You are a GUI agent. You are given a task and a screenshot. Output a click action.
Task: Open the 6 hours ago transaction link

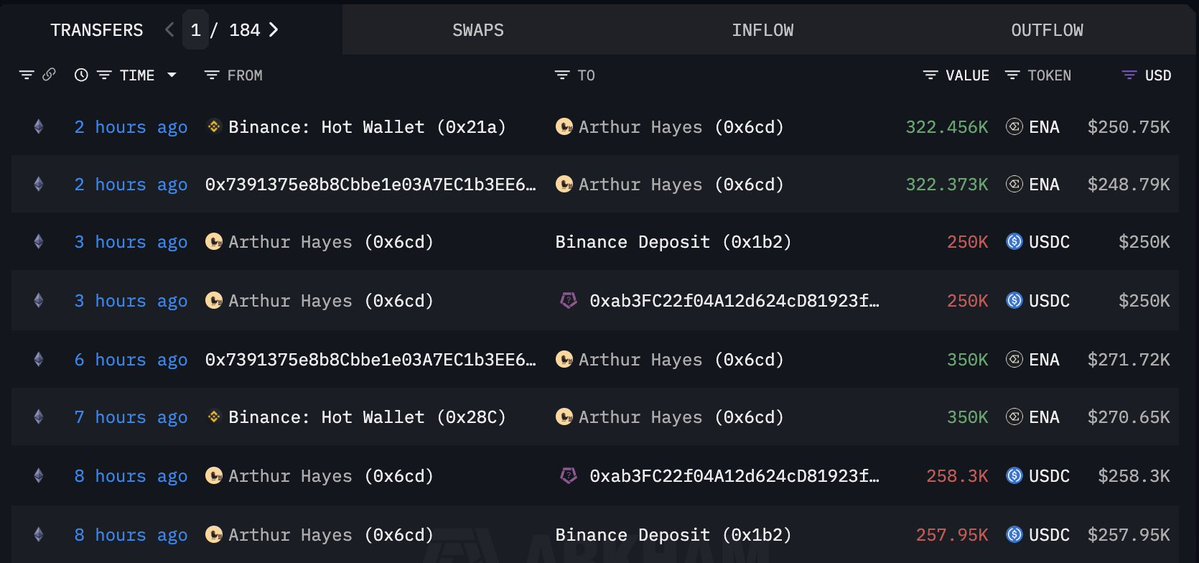[x=131, y=360]
